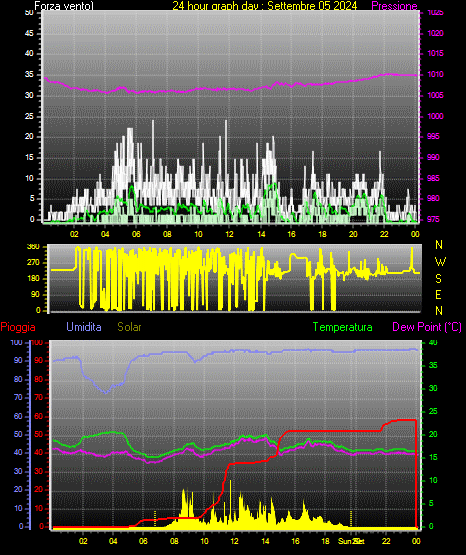The width and height of the screenshot is (466, 555).
Task: Click the magenta 'Pressione' label
Action: (394, 6)
